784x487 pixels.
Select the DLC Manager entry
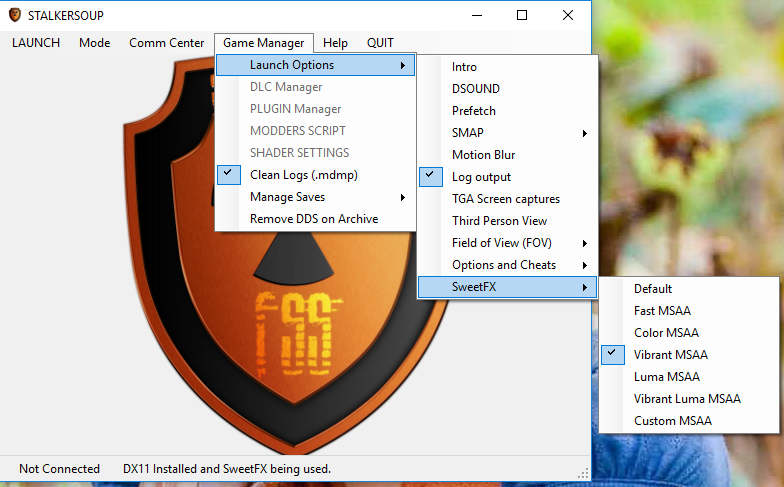tap(316, 87)
